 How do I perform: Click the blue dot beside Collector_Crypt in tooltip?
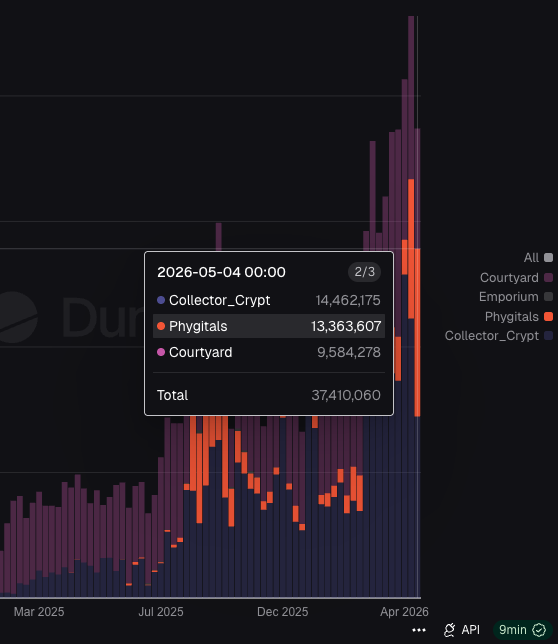coord(161,300)
